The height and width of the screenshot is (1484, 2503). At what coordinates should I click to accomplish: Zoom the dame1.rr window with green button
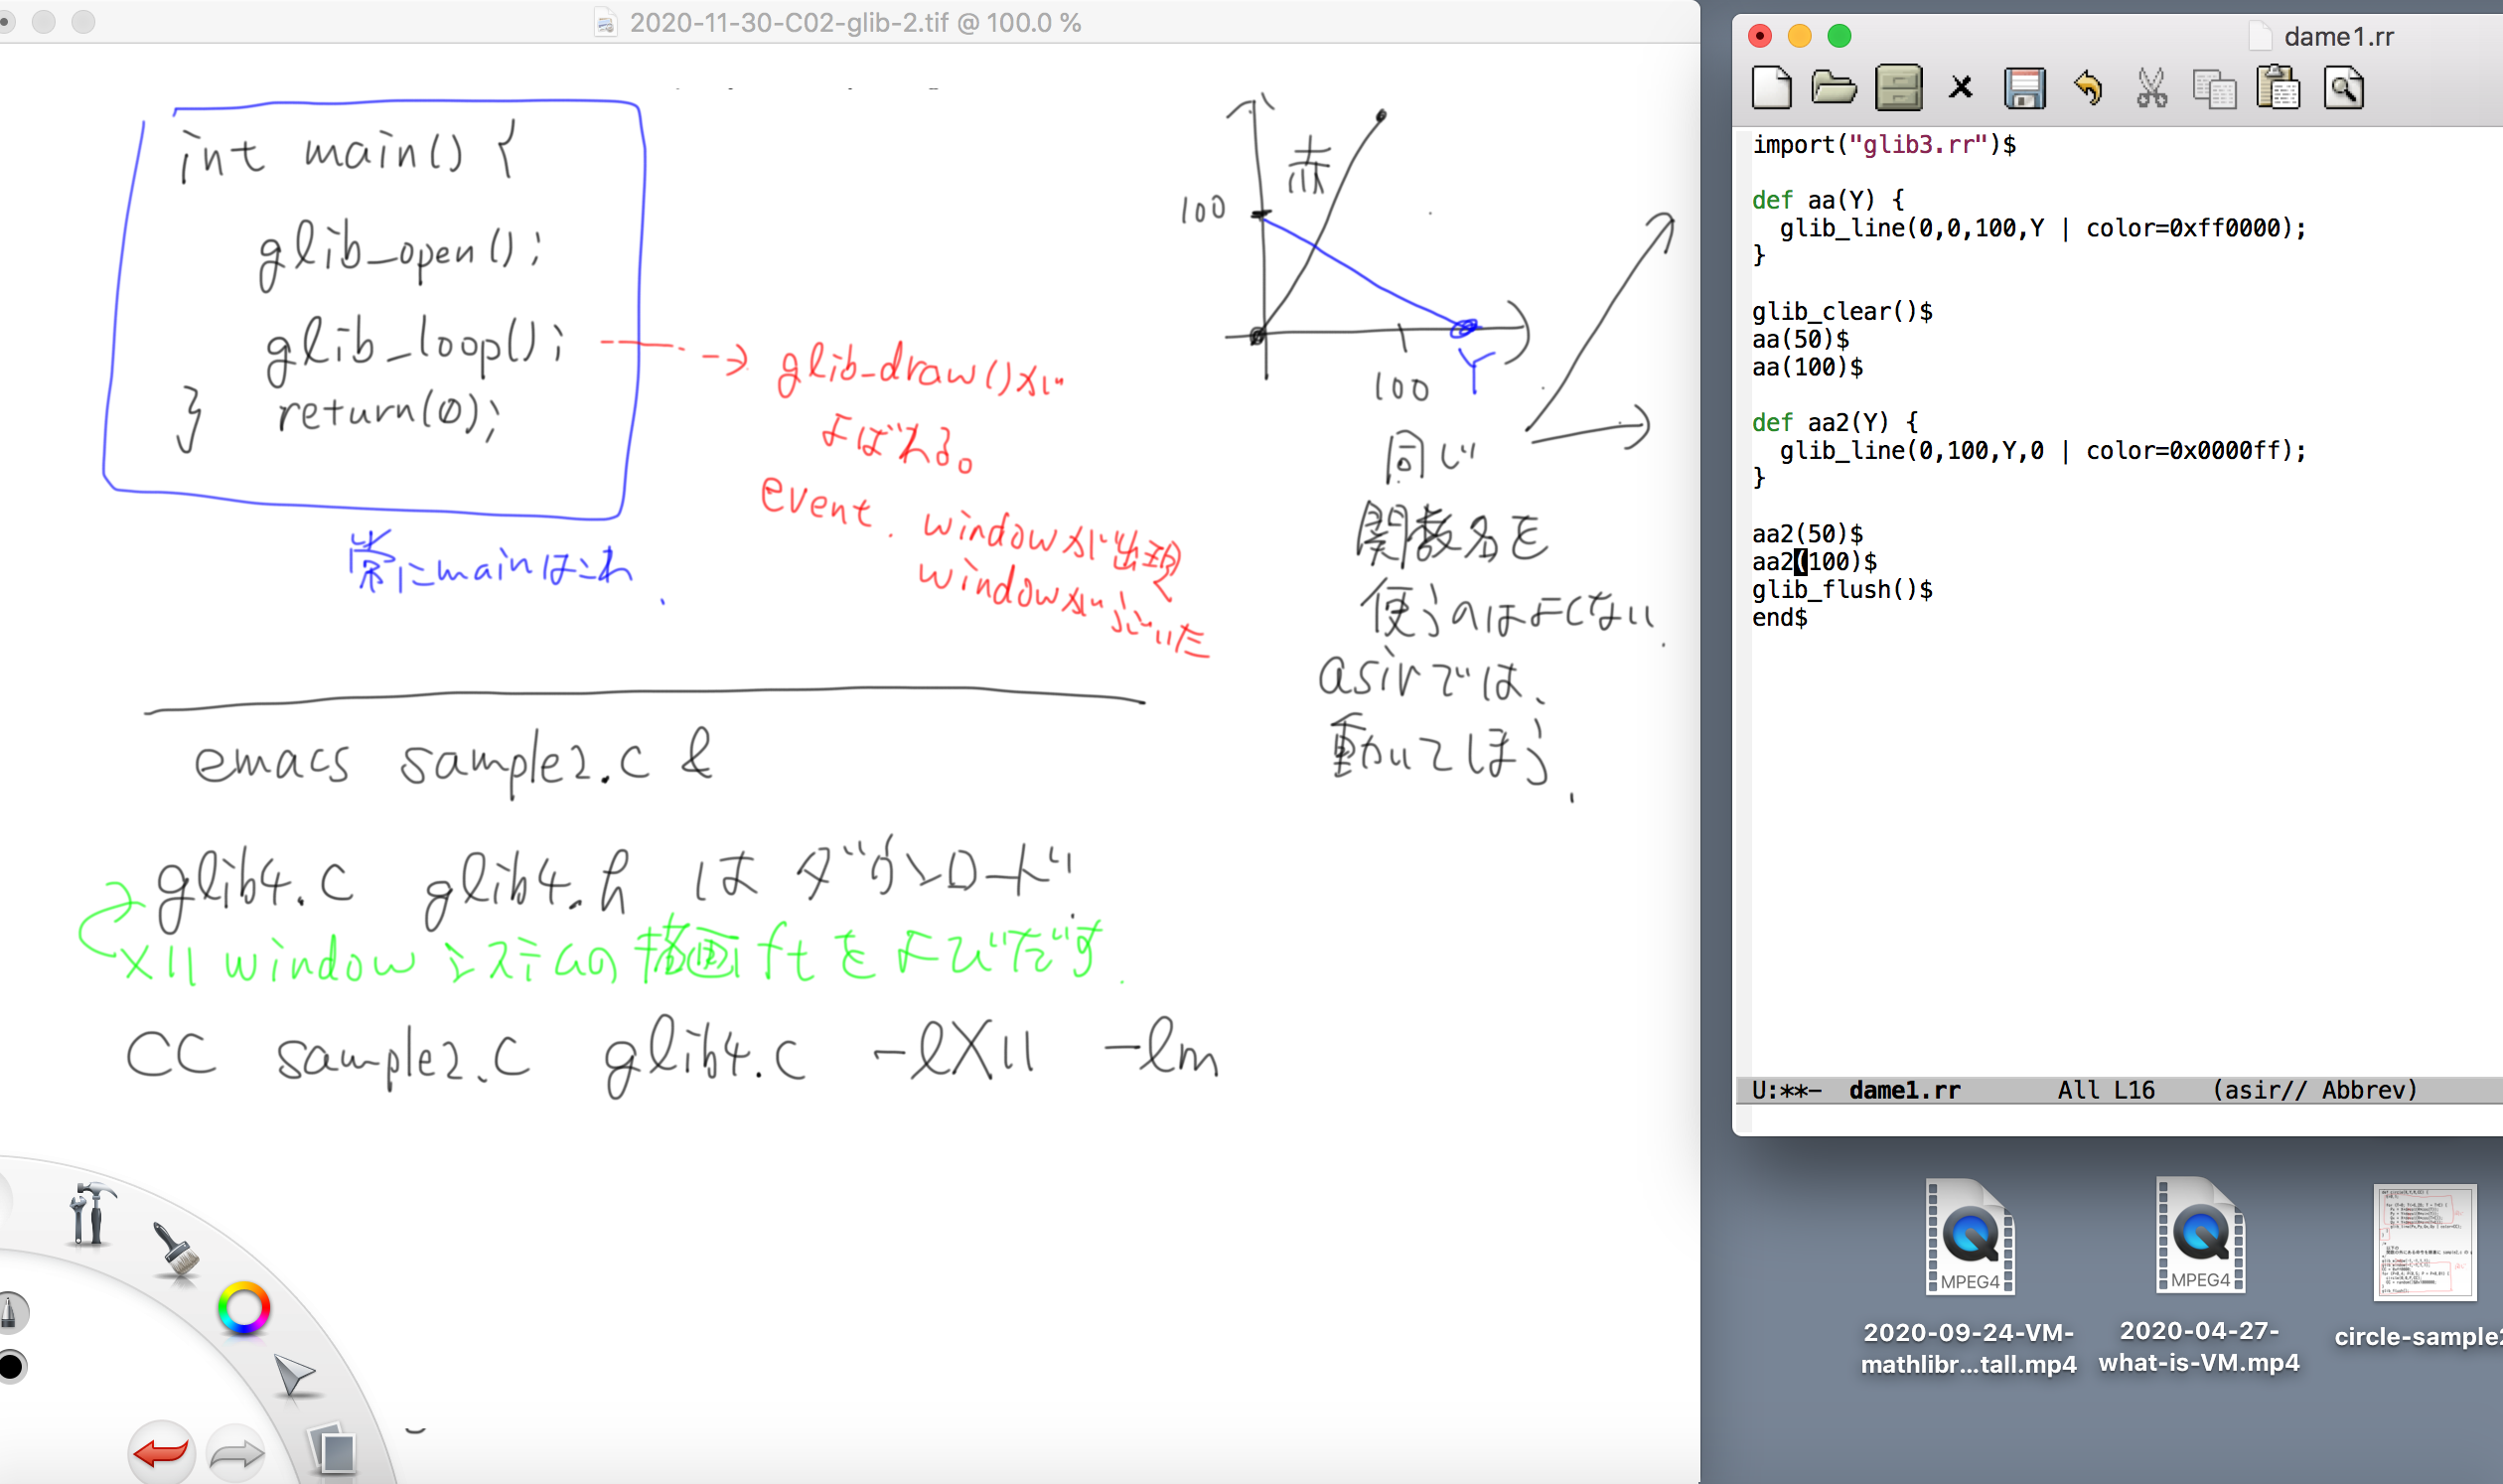click(x=1839, y=36)
